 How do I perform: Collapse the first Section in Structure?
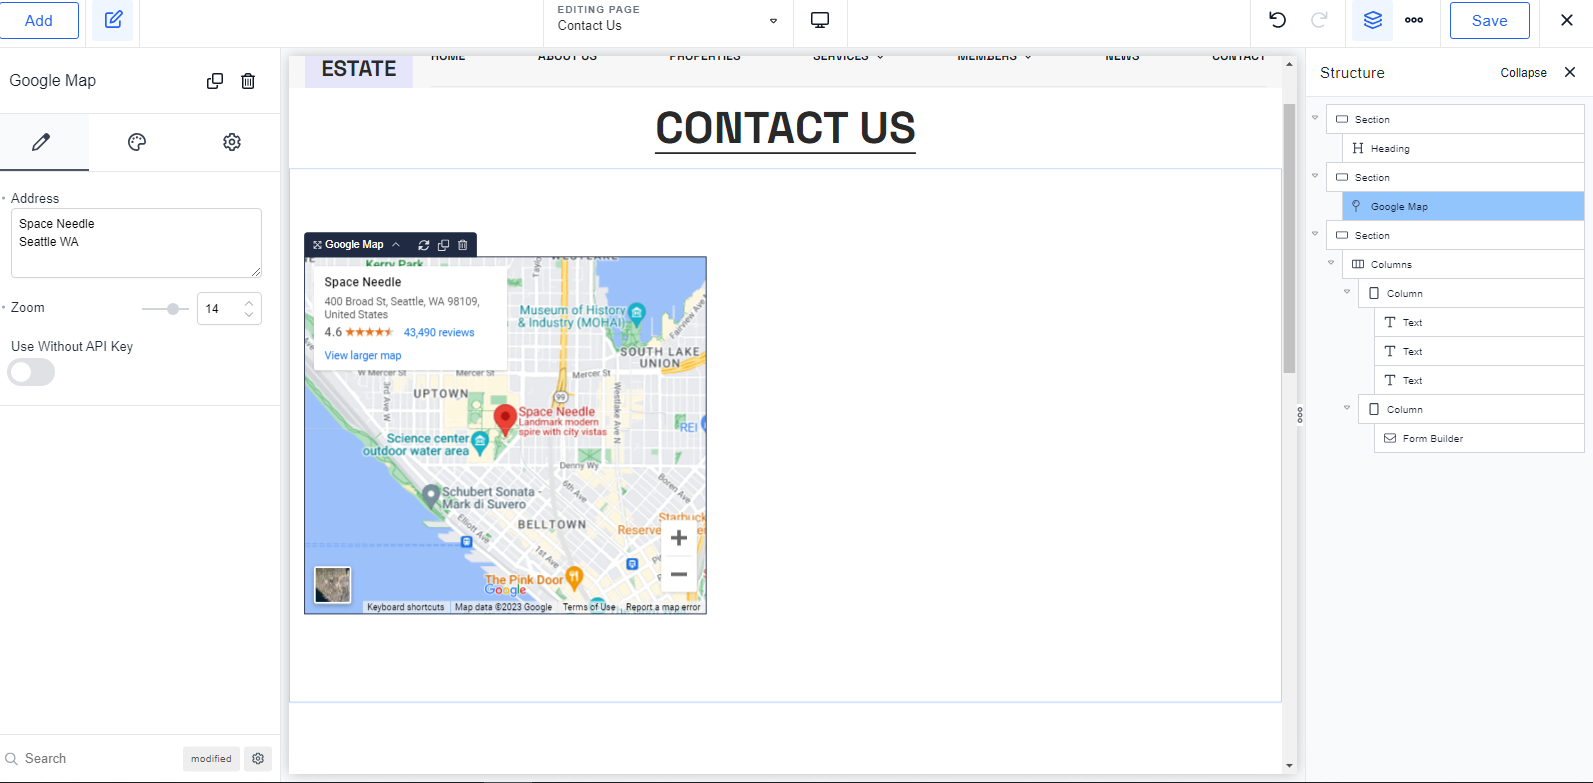(1315, 118)
